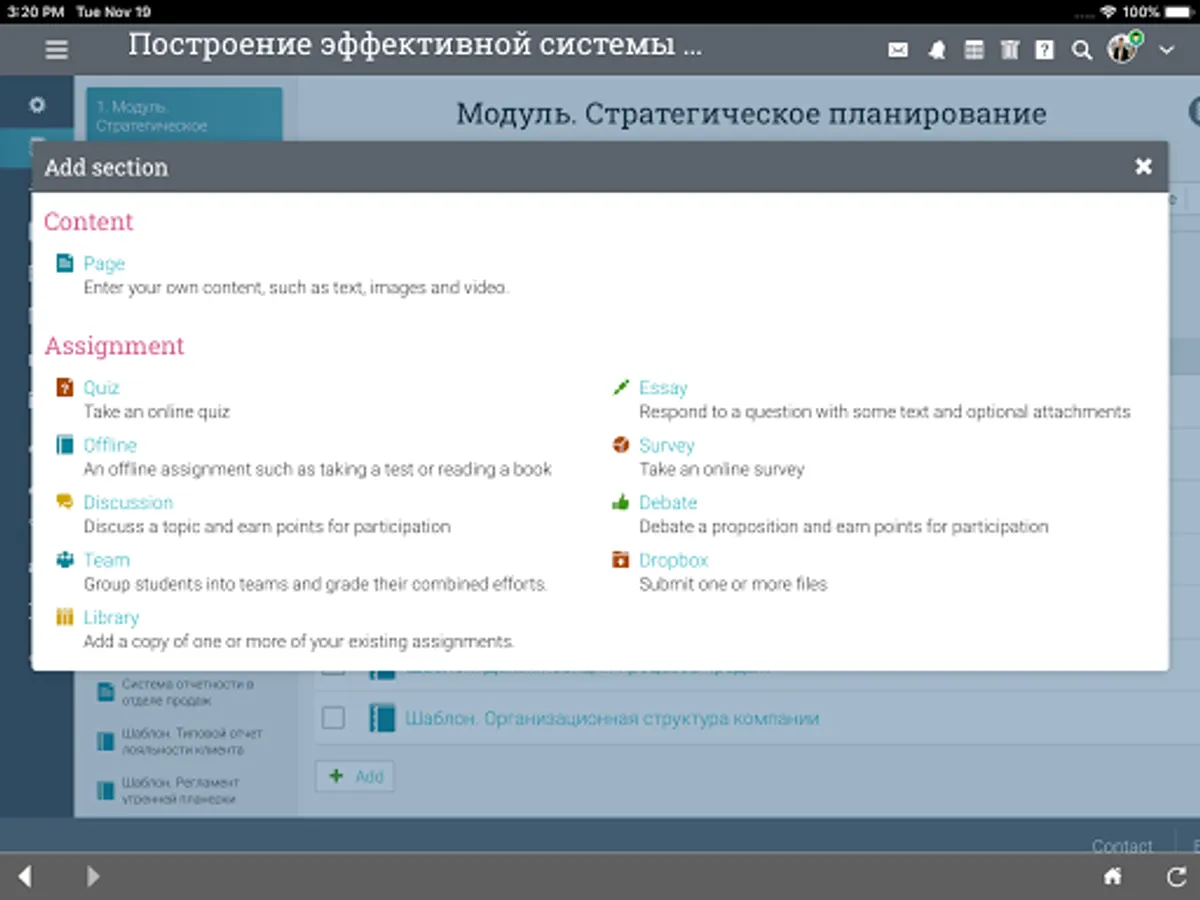Viewport: 1200px width, 900px height.
Task: Open the user avatar profile
Action: click(x=1124, y=48)
